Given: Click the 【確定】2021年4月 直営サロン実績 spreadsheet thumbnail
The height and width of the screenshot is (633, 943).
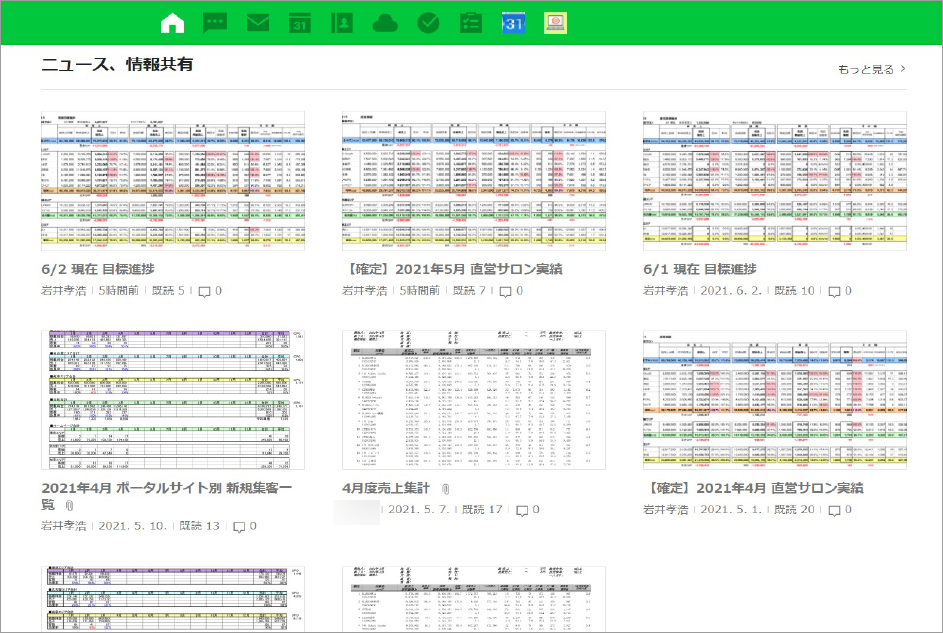Looking at the screenshot, I should [774, 399].
